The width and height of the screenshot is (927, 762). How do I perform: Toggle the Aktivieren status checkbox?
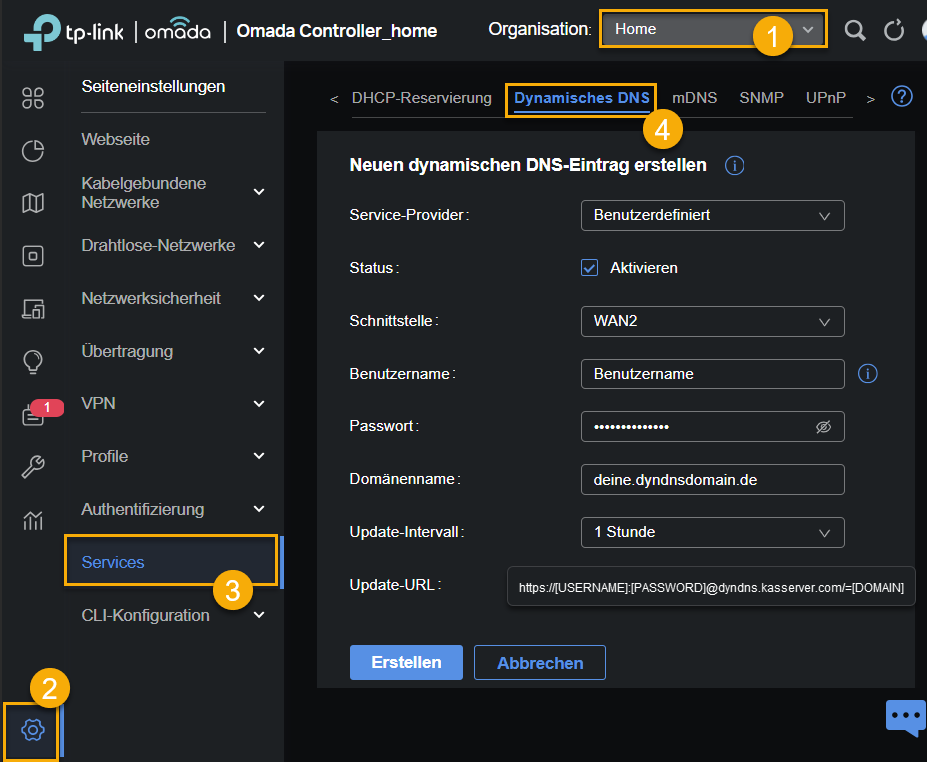click(589, 268)
